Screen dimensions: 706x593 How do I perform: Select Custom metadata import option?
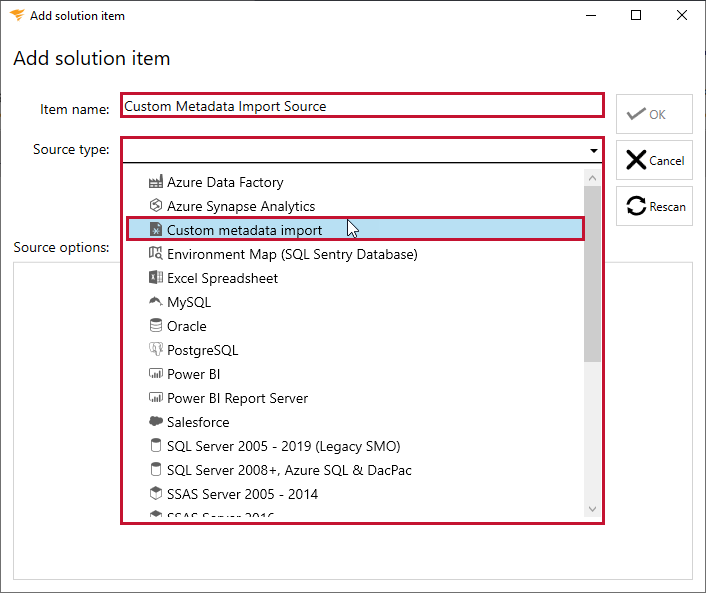coord(355,230)
